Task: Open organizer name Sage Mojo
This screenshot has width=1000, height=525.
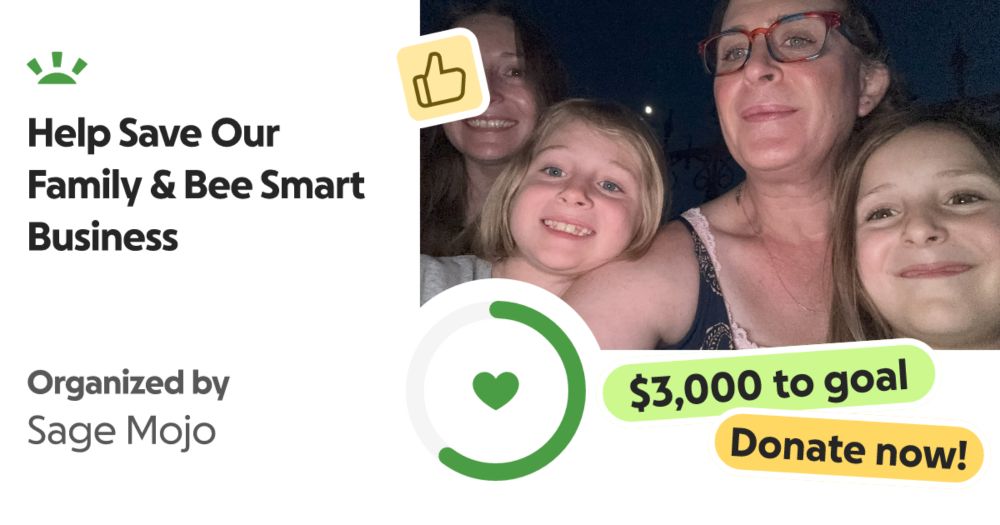Action: pos(122,432)
